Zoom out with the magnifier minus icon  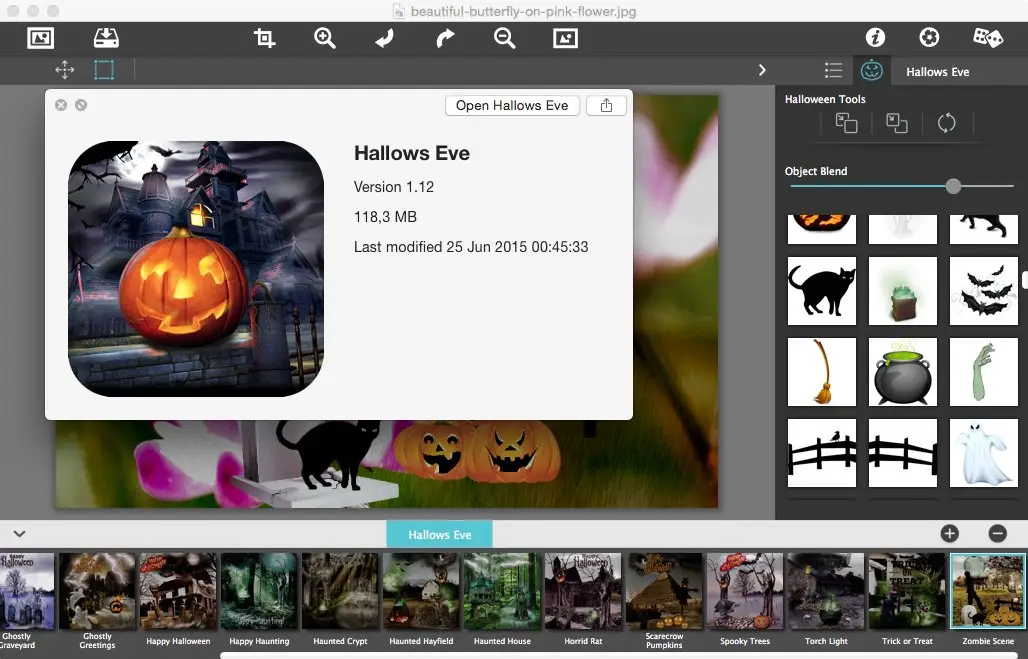pos(504,38)
